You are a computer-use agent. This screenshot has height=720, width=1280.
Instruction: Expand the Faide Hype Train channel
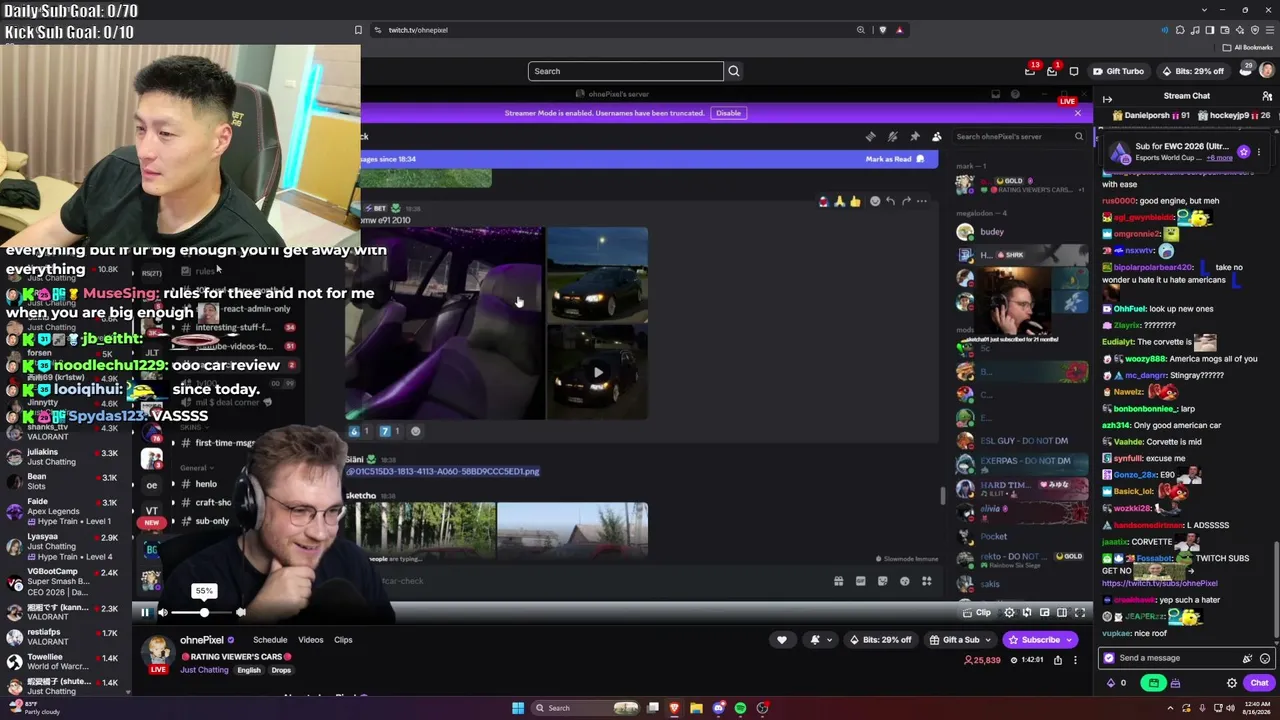coord(67,511)
